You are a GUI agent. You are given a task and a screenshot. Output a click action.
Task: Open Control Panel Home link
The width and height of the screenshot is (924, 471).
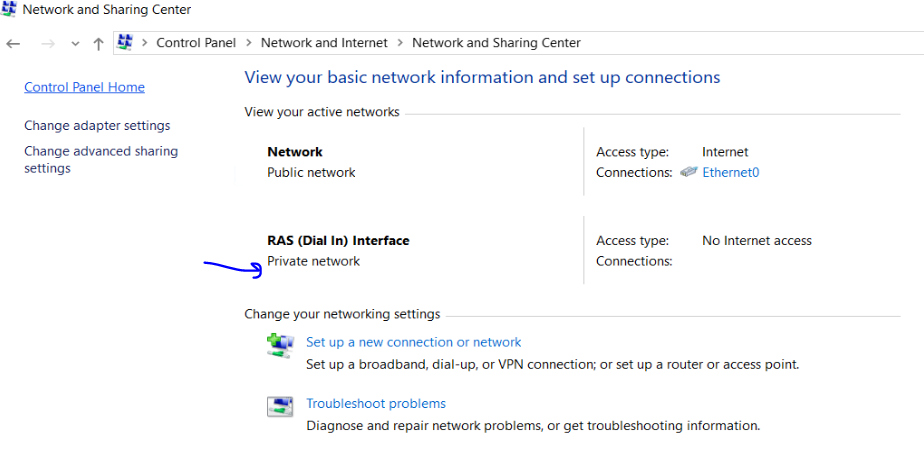pyautogui.click(x=84, y=87)
